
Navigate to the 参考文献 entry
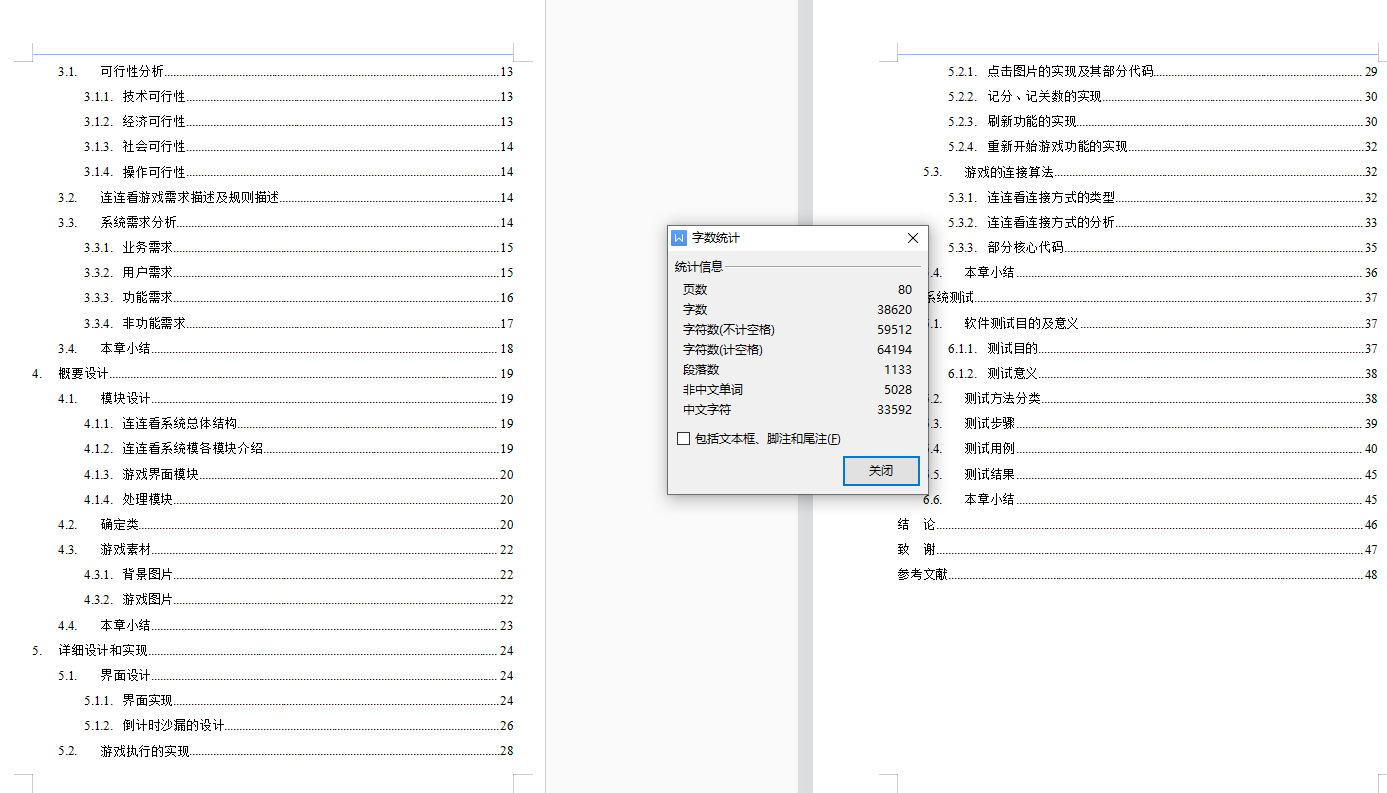tap(922, 574)
